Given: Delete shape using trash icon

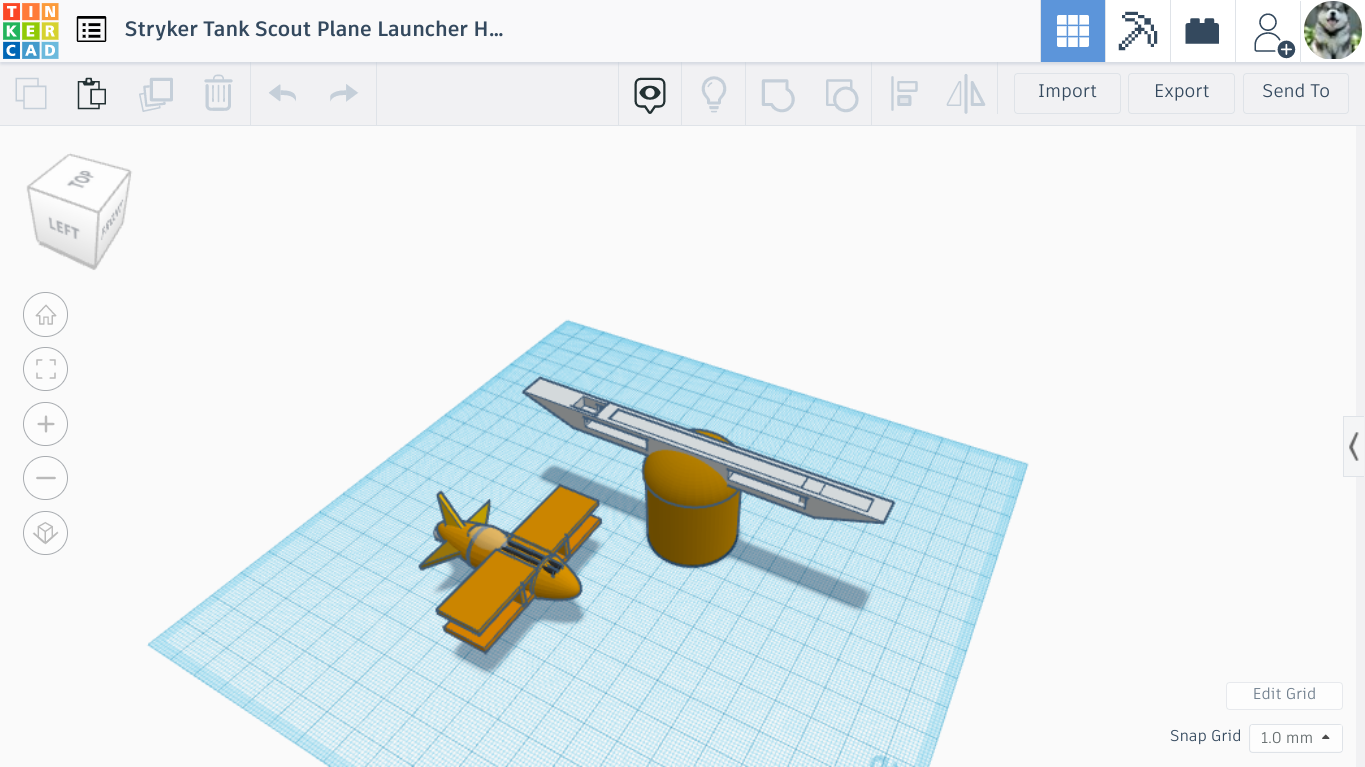Looking at the screenshot, I should point(218,93).
